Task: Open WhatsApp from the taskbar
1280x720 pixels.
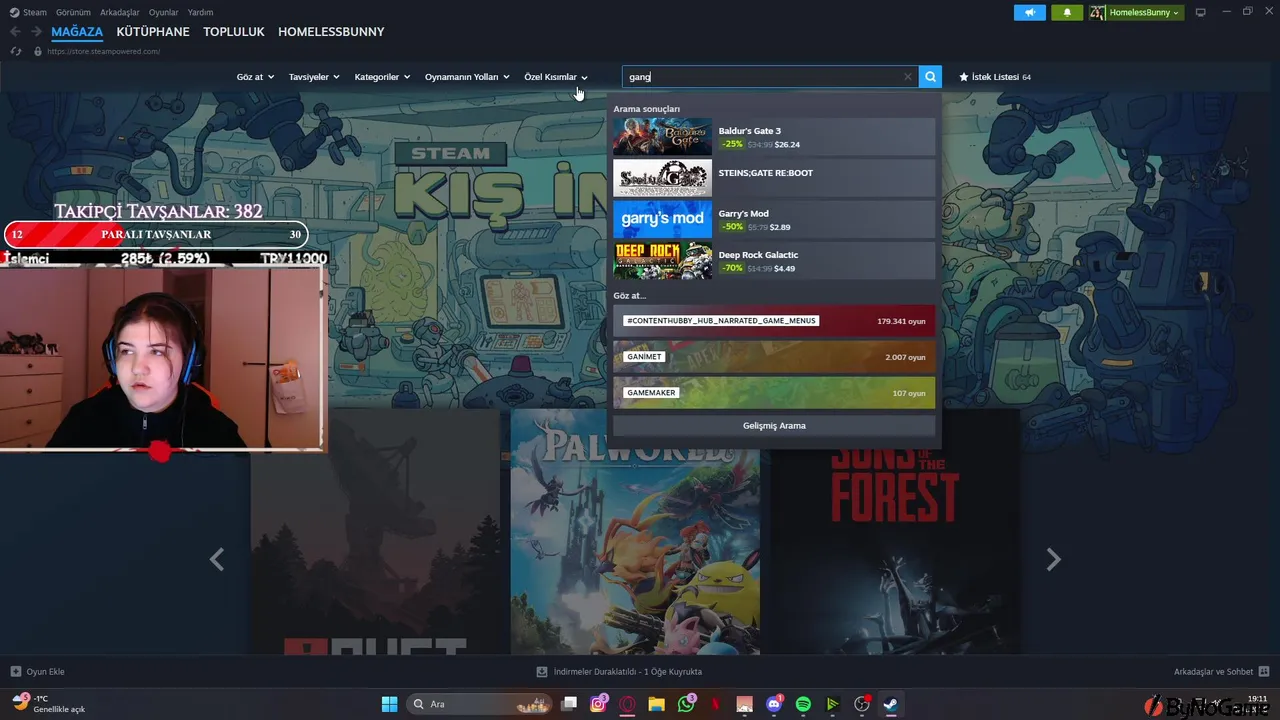Action: click(686, 704)
